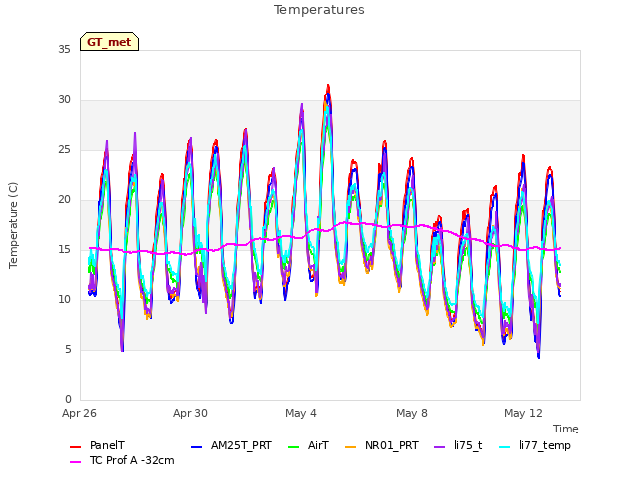Click the green AirT legend swatch
The image size is (640, 480).
click(294, 447)
